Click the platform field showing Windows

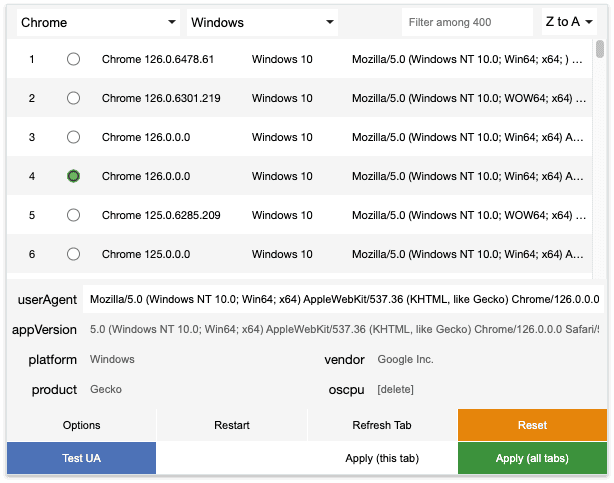point(196,359)
